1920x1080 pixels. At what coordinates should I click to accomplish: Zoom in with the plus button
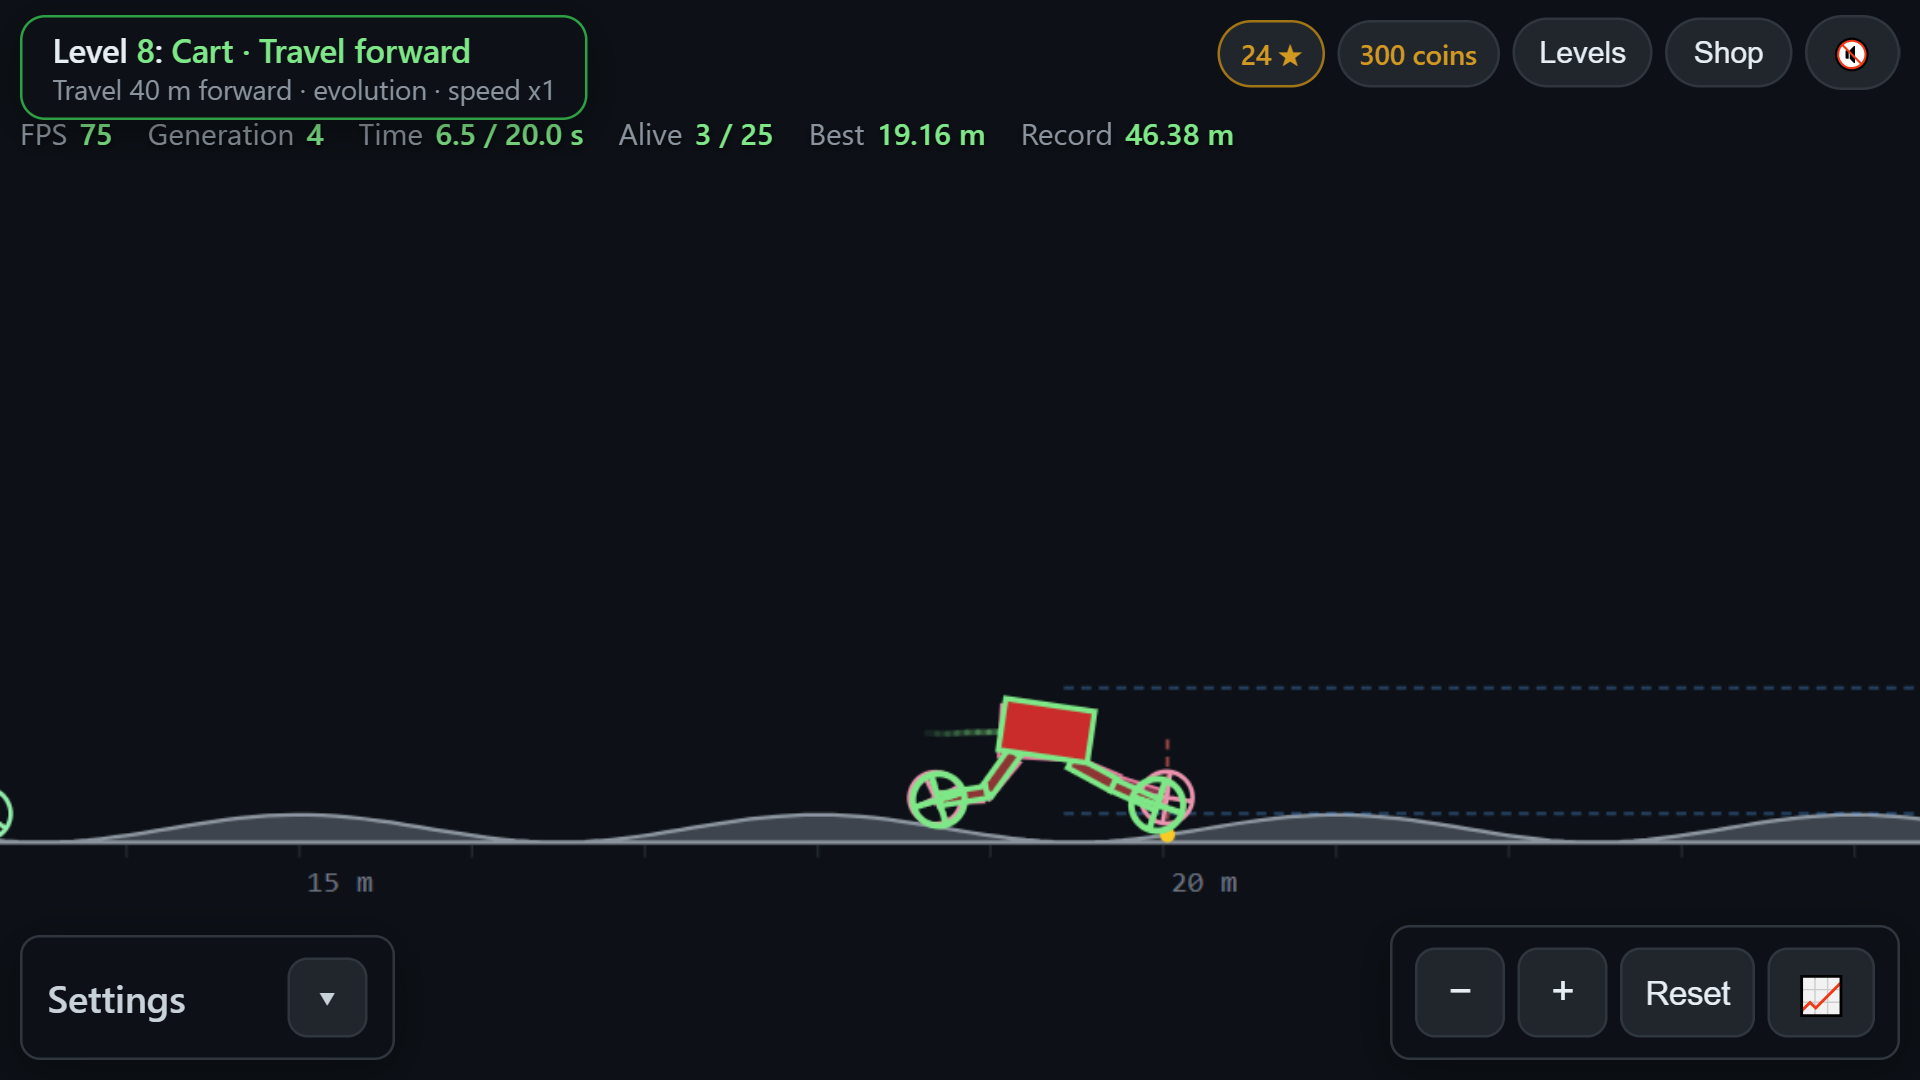1562,993
